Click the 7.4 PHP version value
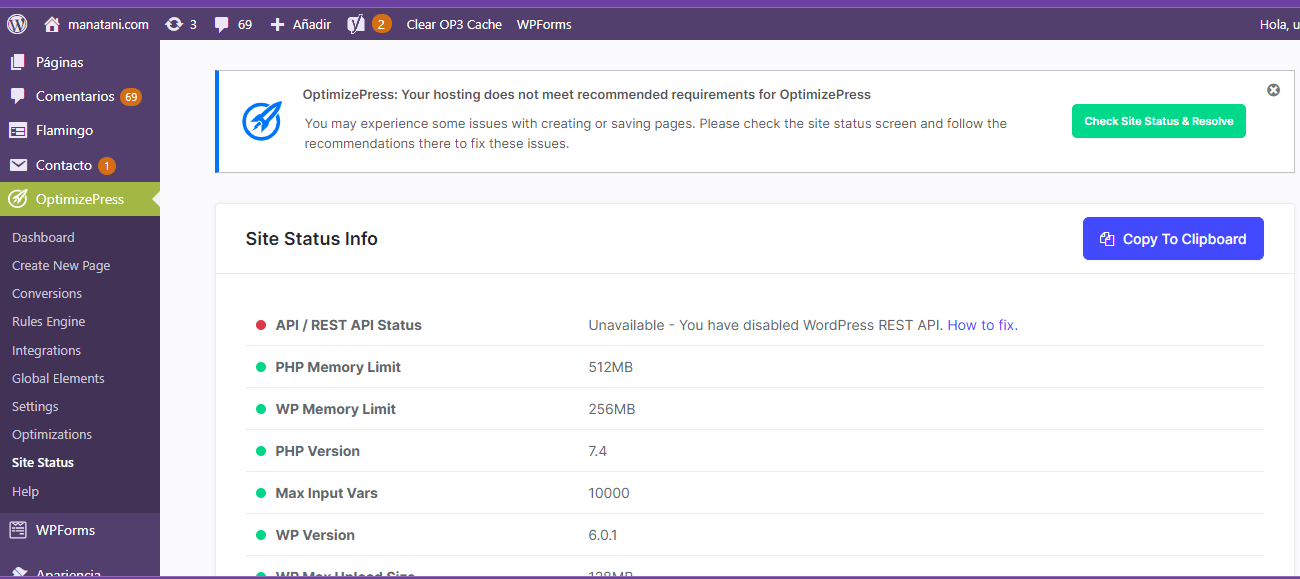 click(598, 451)
